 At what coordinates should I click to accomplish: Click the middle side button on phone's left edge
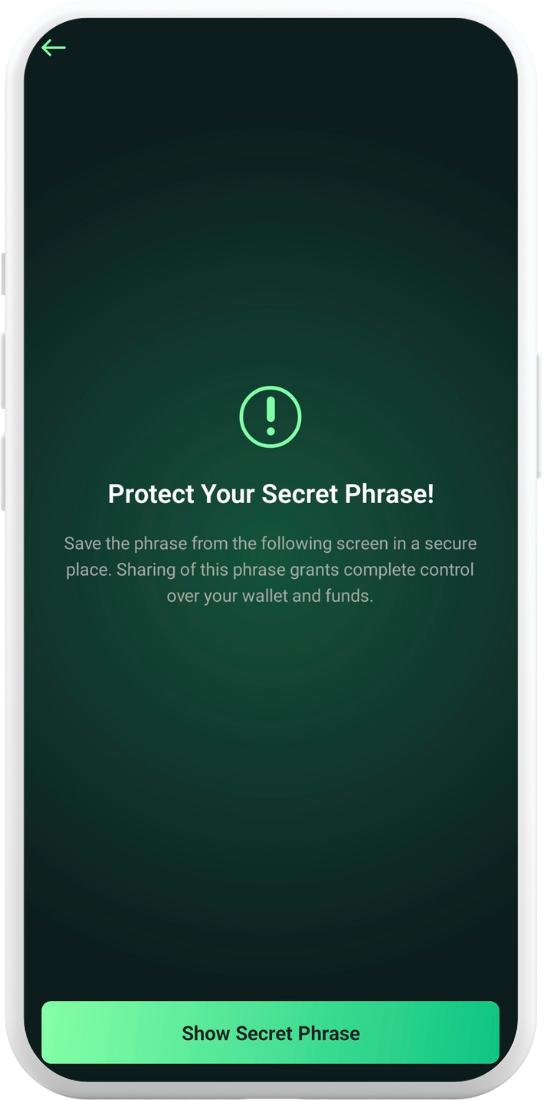point(4,370)
